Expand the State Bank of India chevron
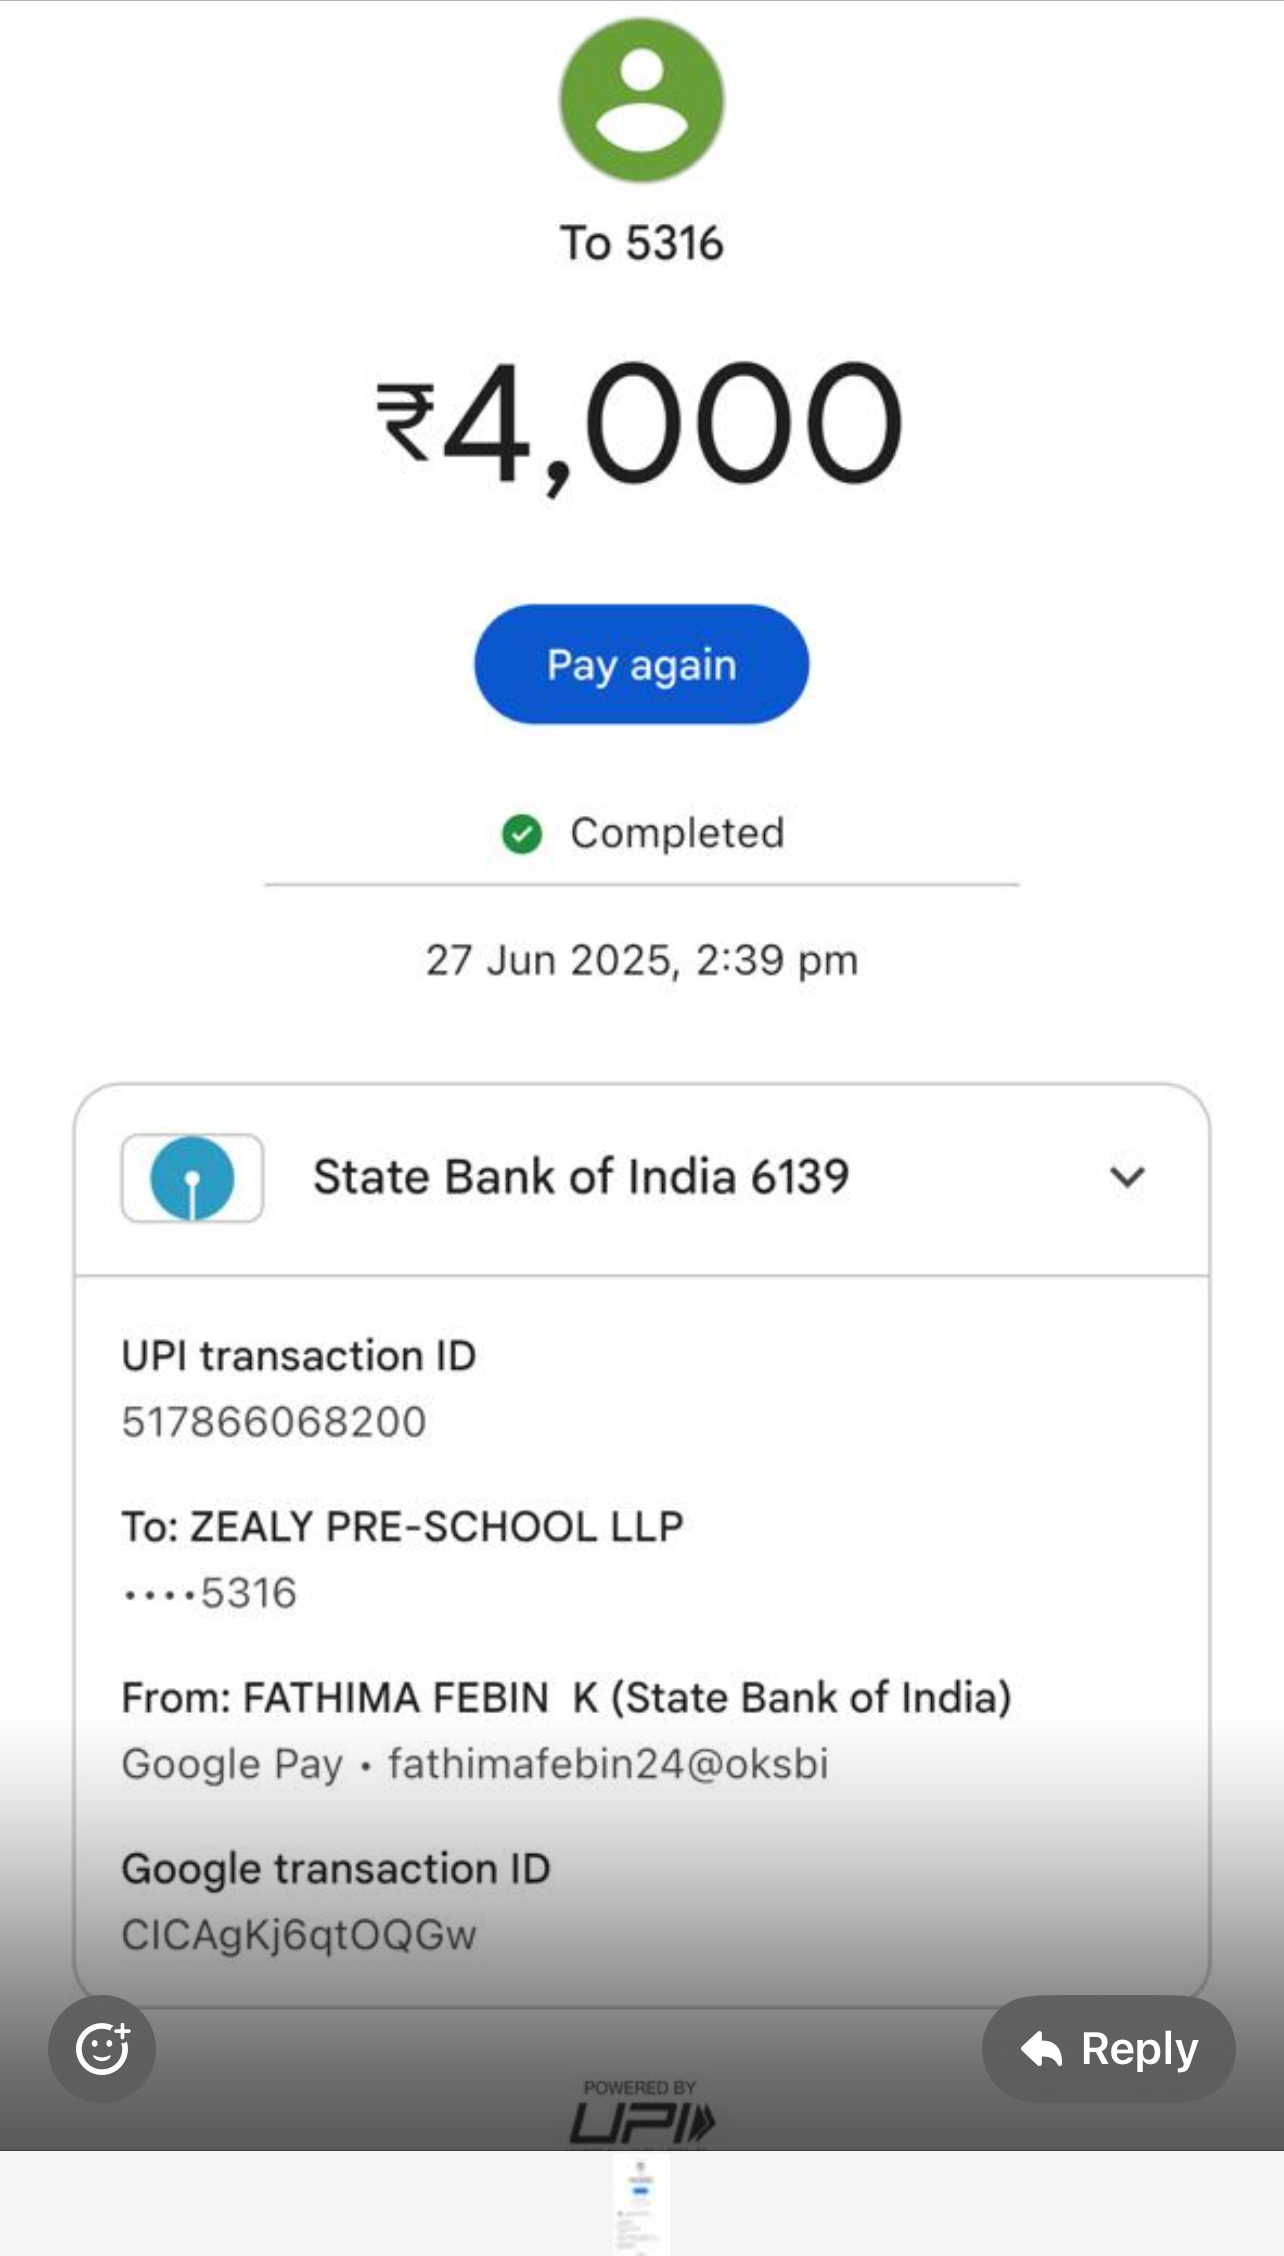Image resolution: width=1284 pixels, height=2256 pixels. coord(1127,1177)
